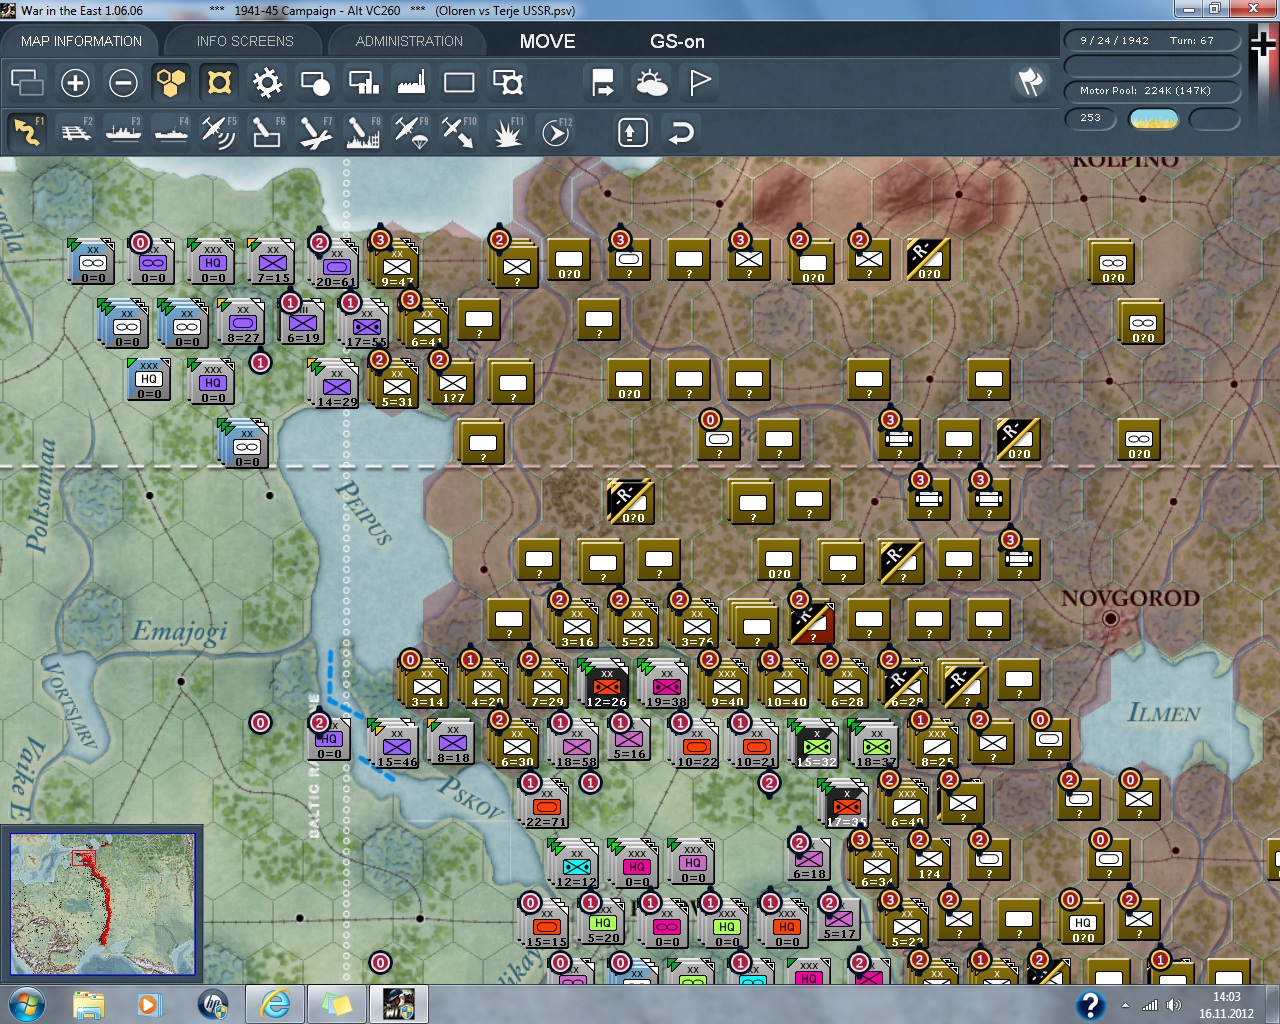
Task: Click the date and Turn 67 display
Action: 1152,41
